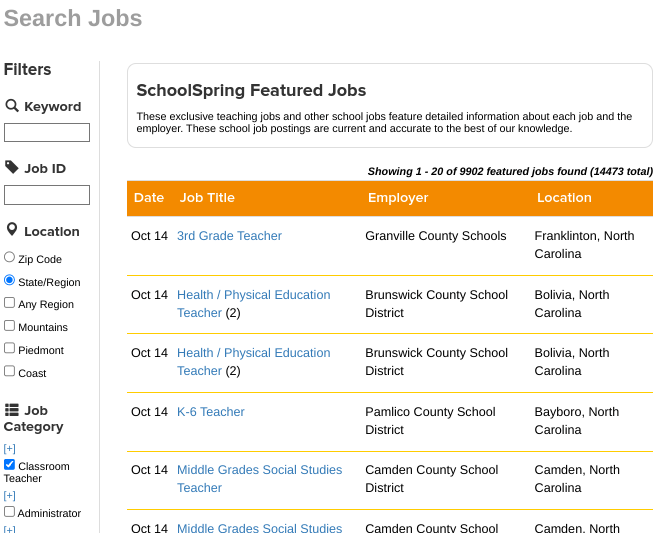Expand the Classroom Teacher [+] subcategories
This screenshot has width=658, height=533.
(x=10, y=448)
